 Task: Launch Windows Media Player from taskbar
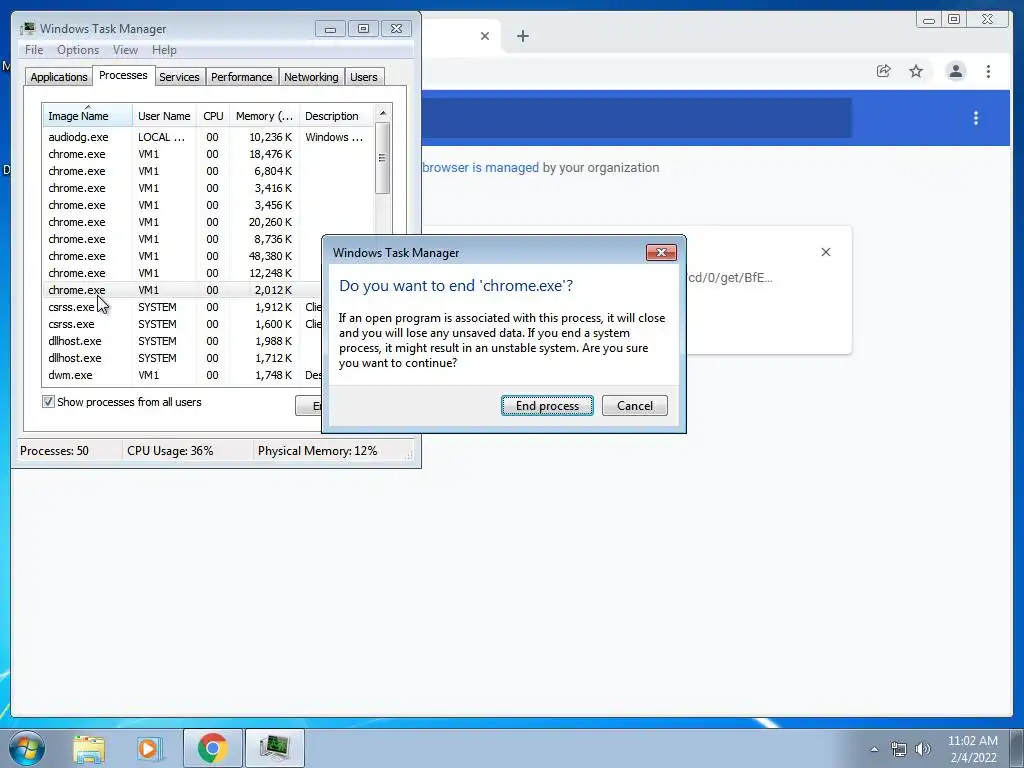149,748
